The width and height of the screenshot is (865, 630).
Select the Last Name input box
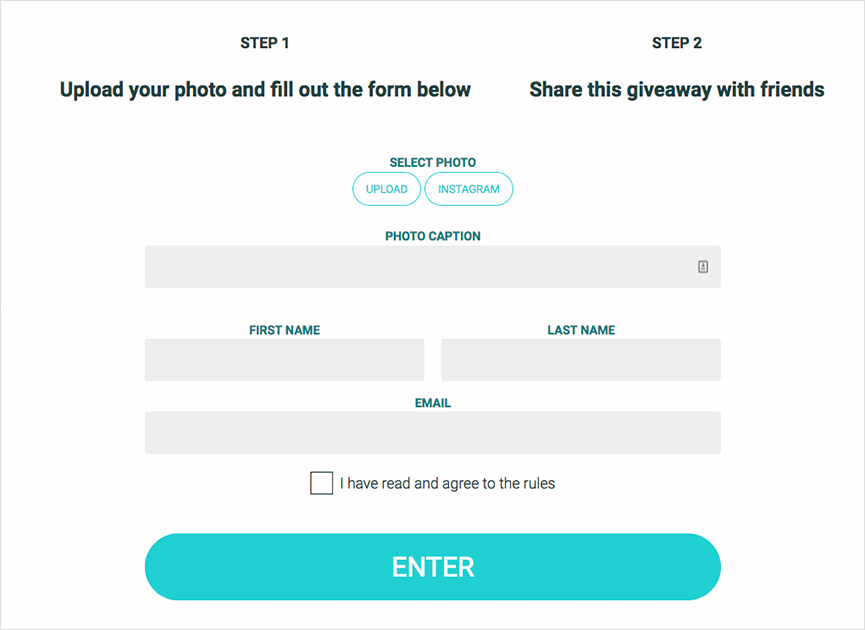point(581,359)
